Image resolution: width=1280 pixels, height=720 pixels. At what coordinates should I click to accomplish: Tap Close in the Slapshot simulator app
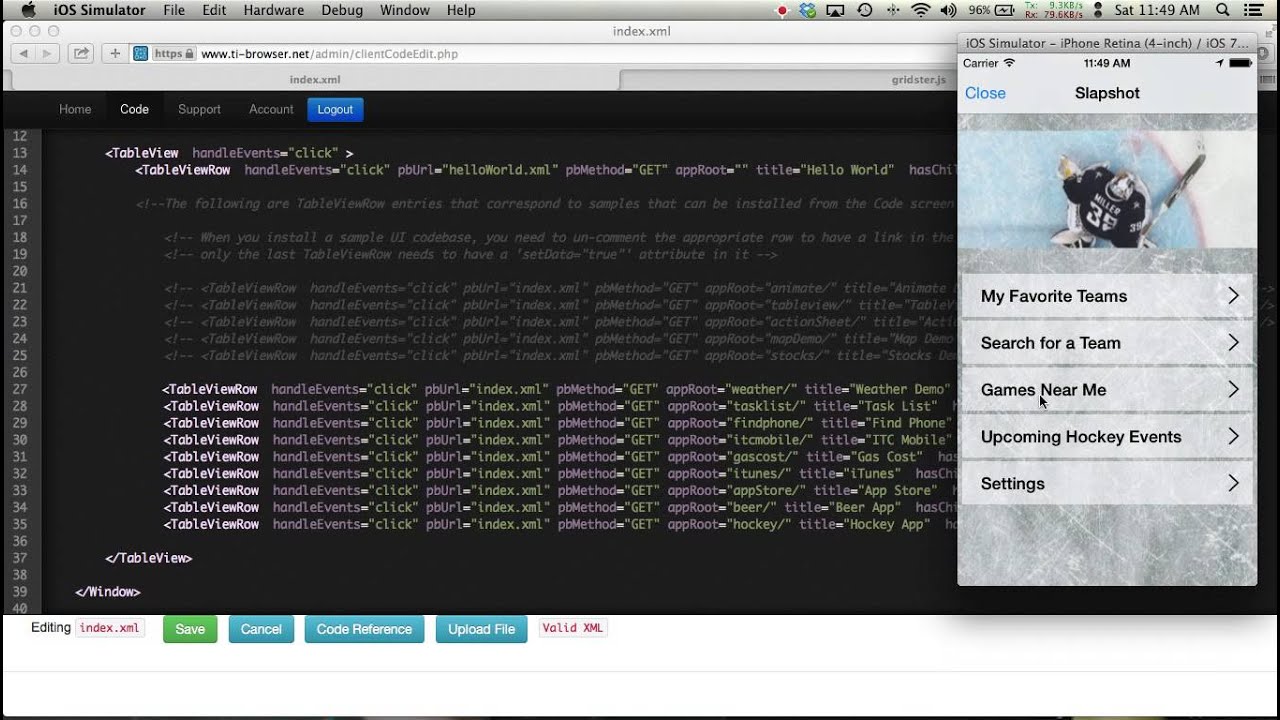[985, 93]
